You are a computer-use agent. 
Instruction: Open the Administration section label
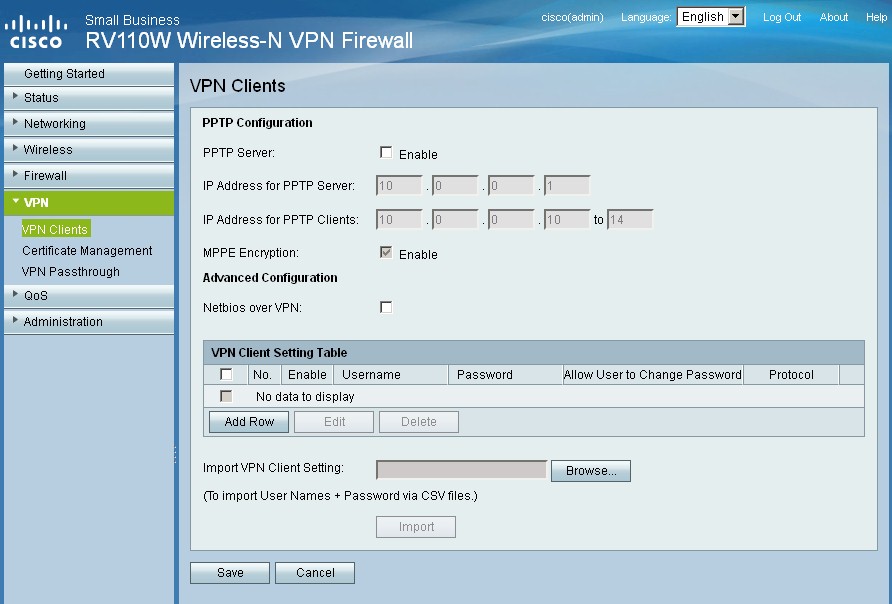tap(63, 322)
